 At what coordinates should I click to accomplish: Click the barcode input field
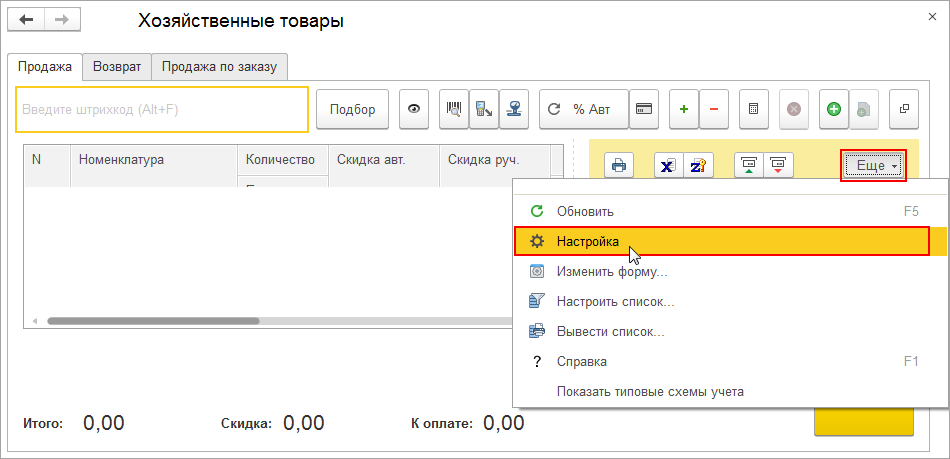click(x=162, y=109)
